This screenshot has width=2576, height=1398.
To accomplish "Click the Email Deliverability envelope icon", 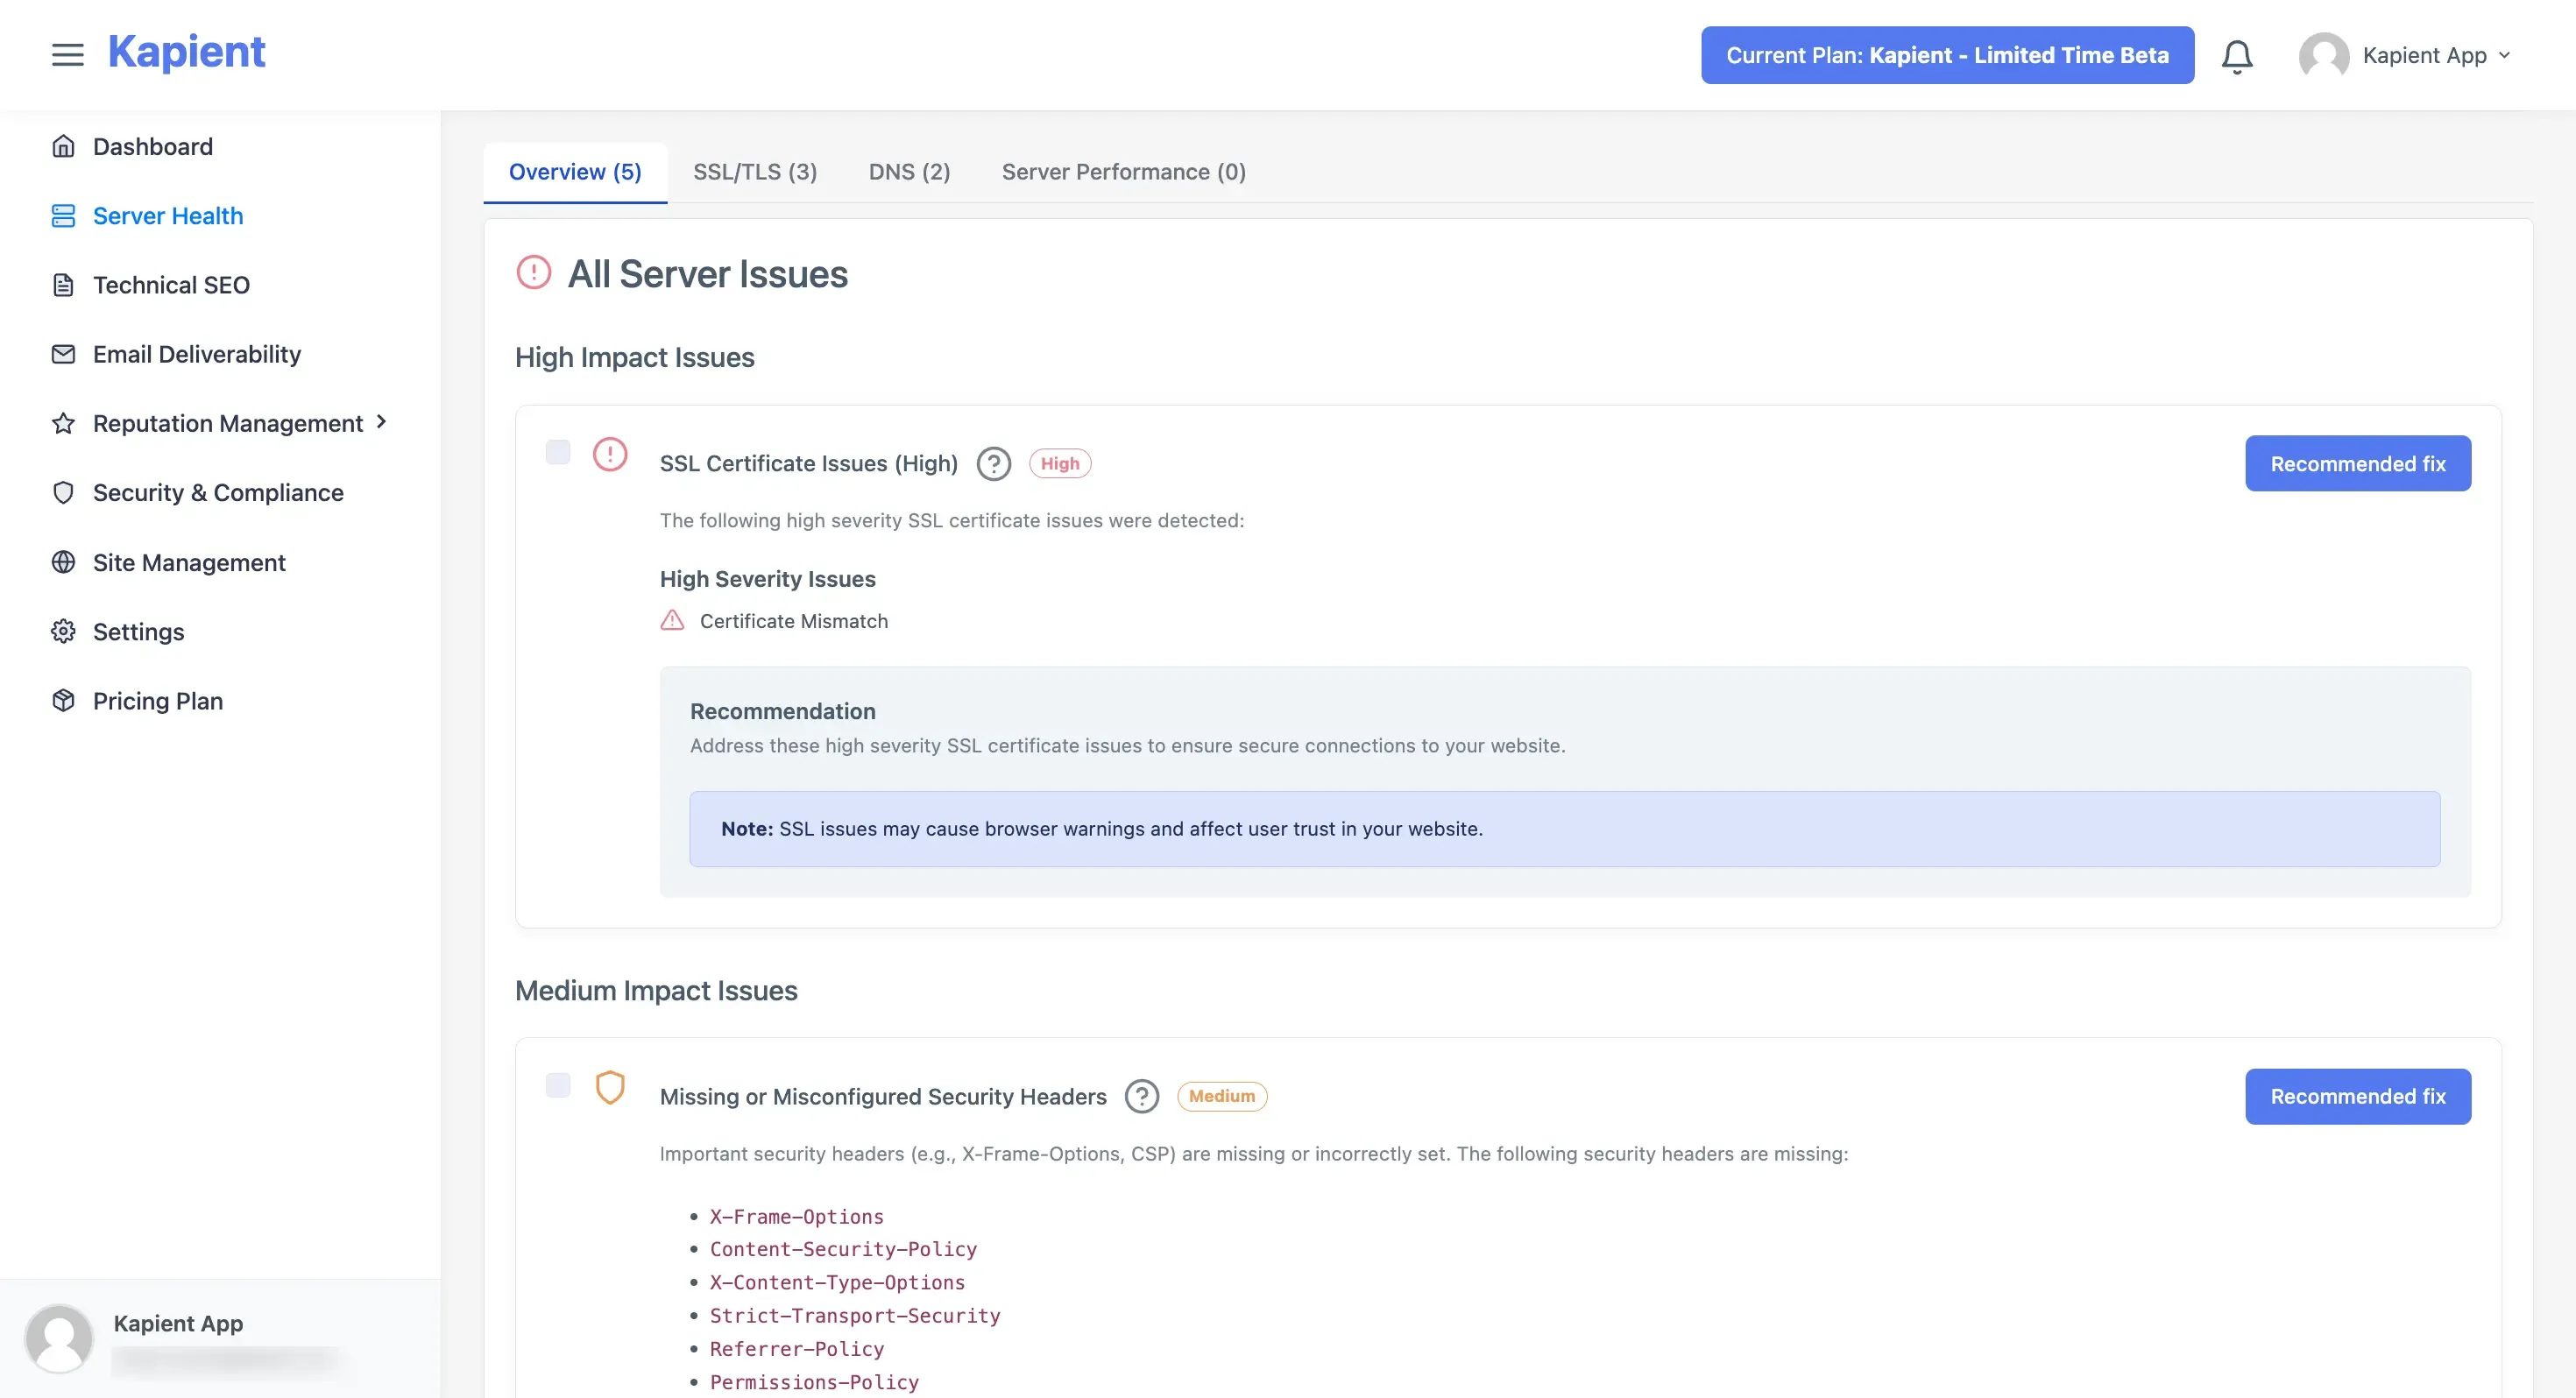I will [63, 354].
